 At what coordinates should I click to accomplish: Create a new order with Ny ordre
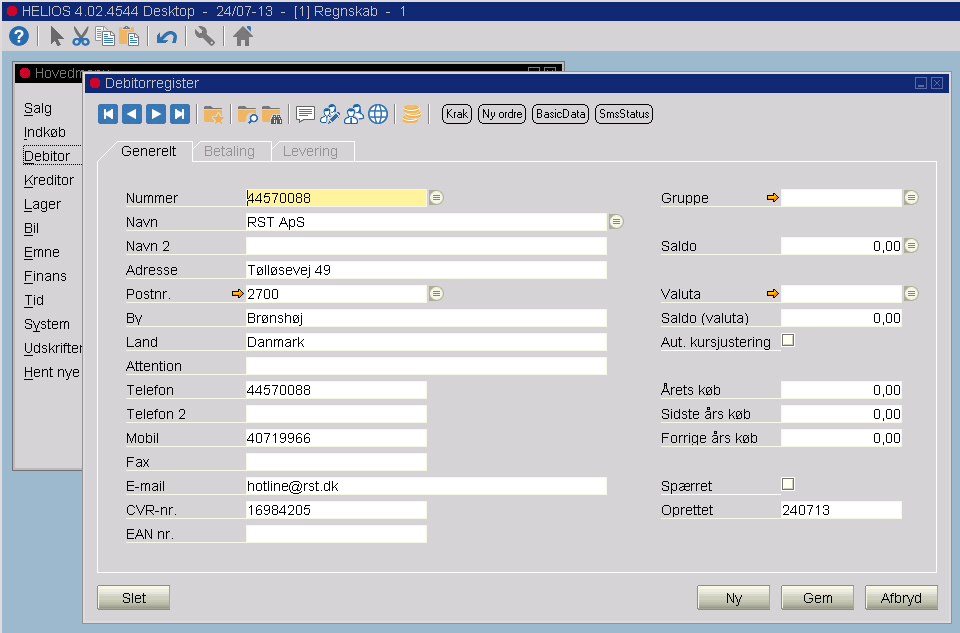click(502, 114)
